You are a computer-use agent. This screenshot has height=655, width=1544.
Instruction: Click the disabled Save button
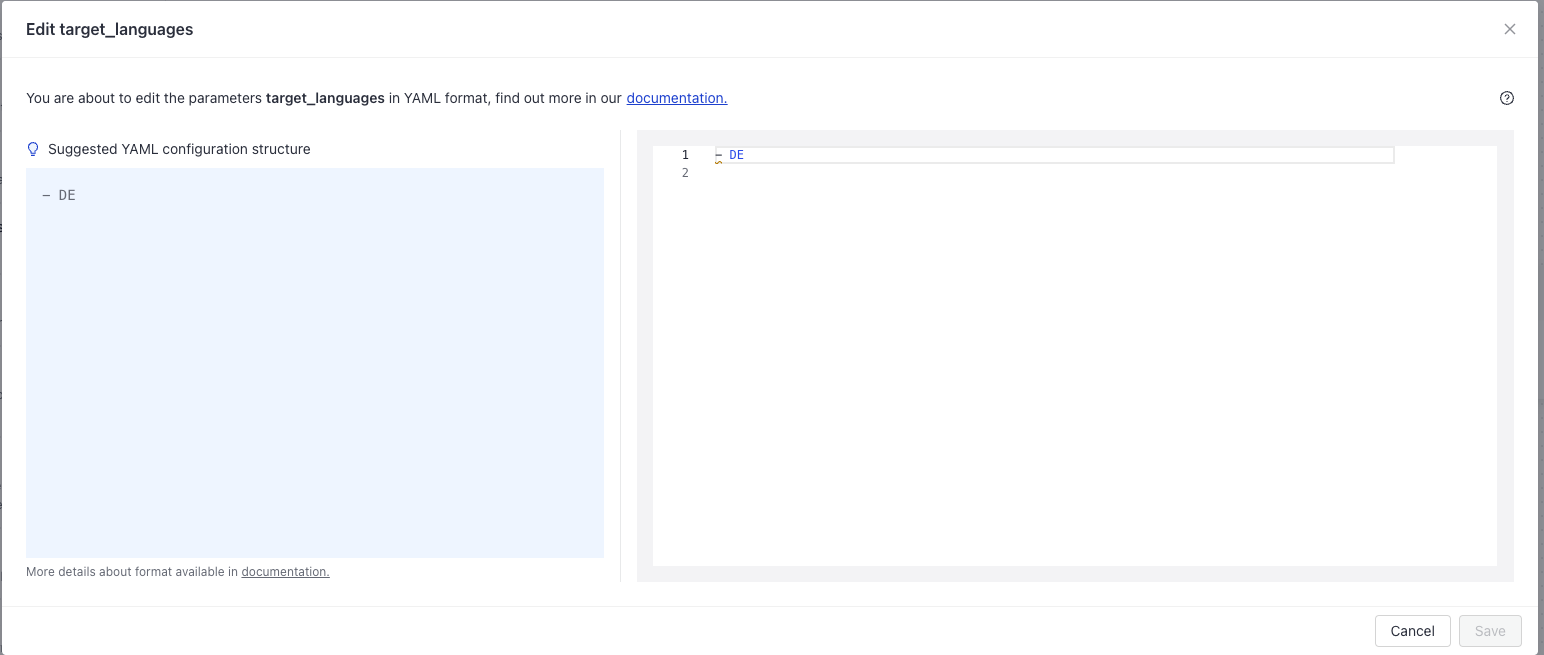(x=1489, y=630)
